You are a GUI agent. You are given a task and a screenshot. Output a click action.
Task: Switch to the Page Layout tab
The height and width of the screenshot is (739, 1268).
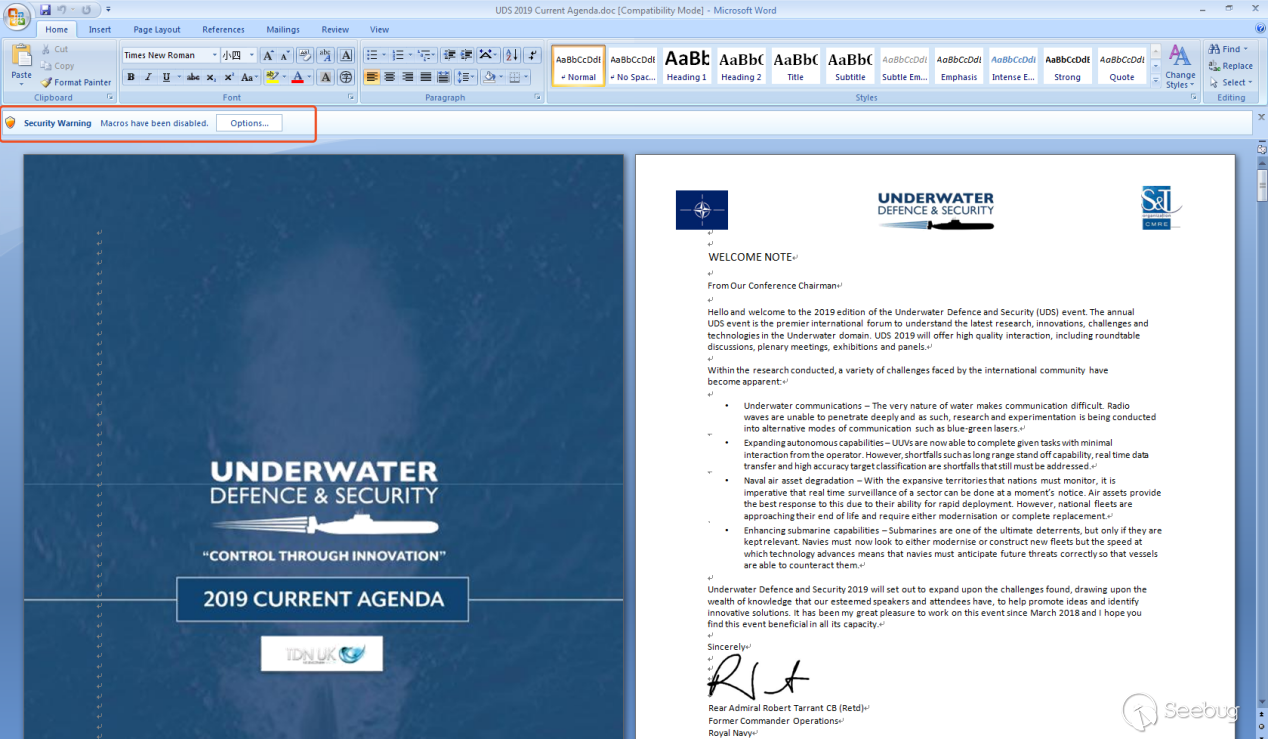[157, 29]
